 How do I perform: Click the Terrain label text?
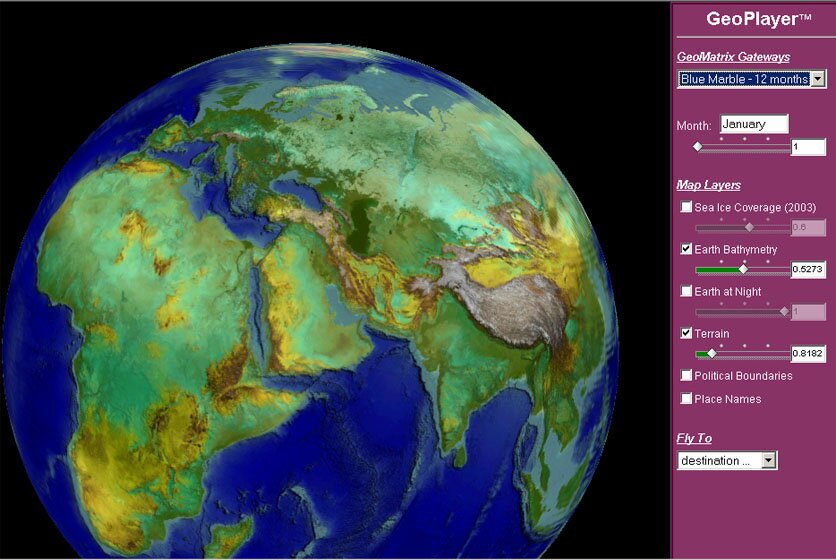712,334
